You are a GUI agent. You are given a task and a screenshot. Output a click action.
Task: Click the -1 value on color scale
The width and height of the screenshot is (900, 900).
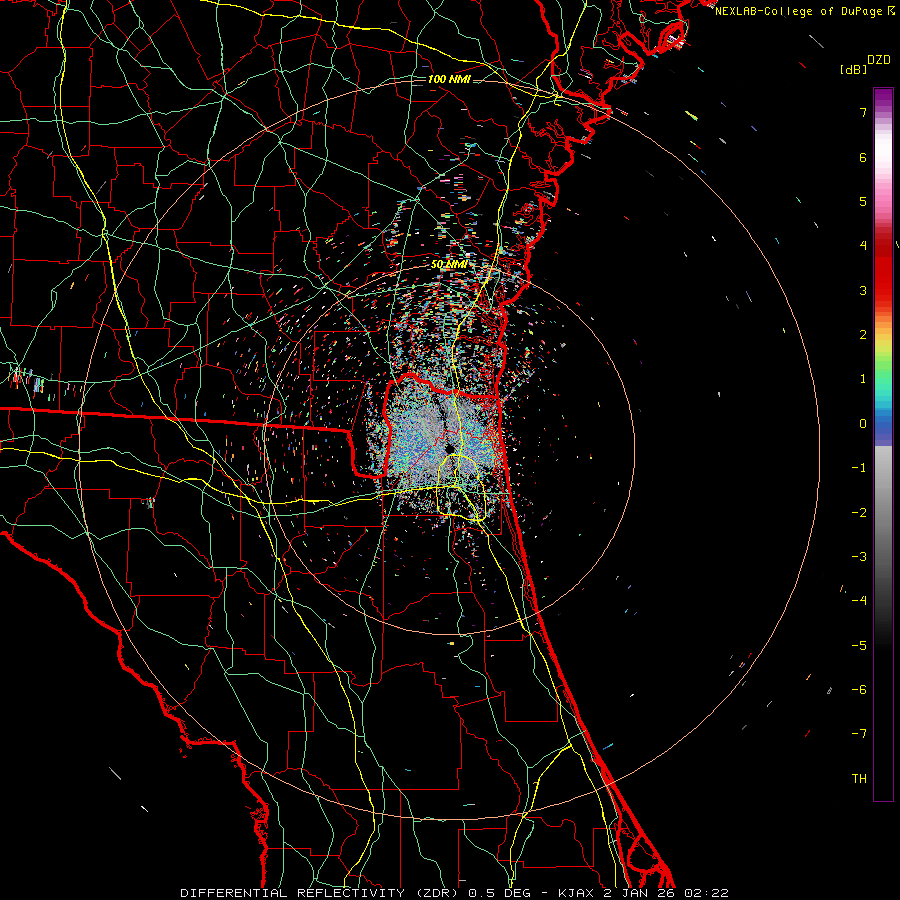pos(859,468)
